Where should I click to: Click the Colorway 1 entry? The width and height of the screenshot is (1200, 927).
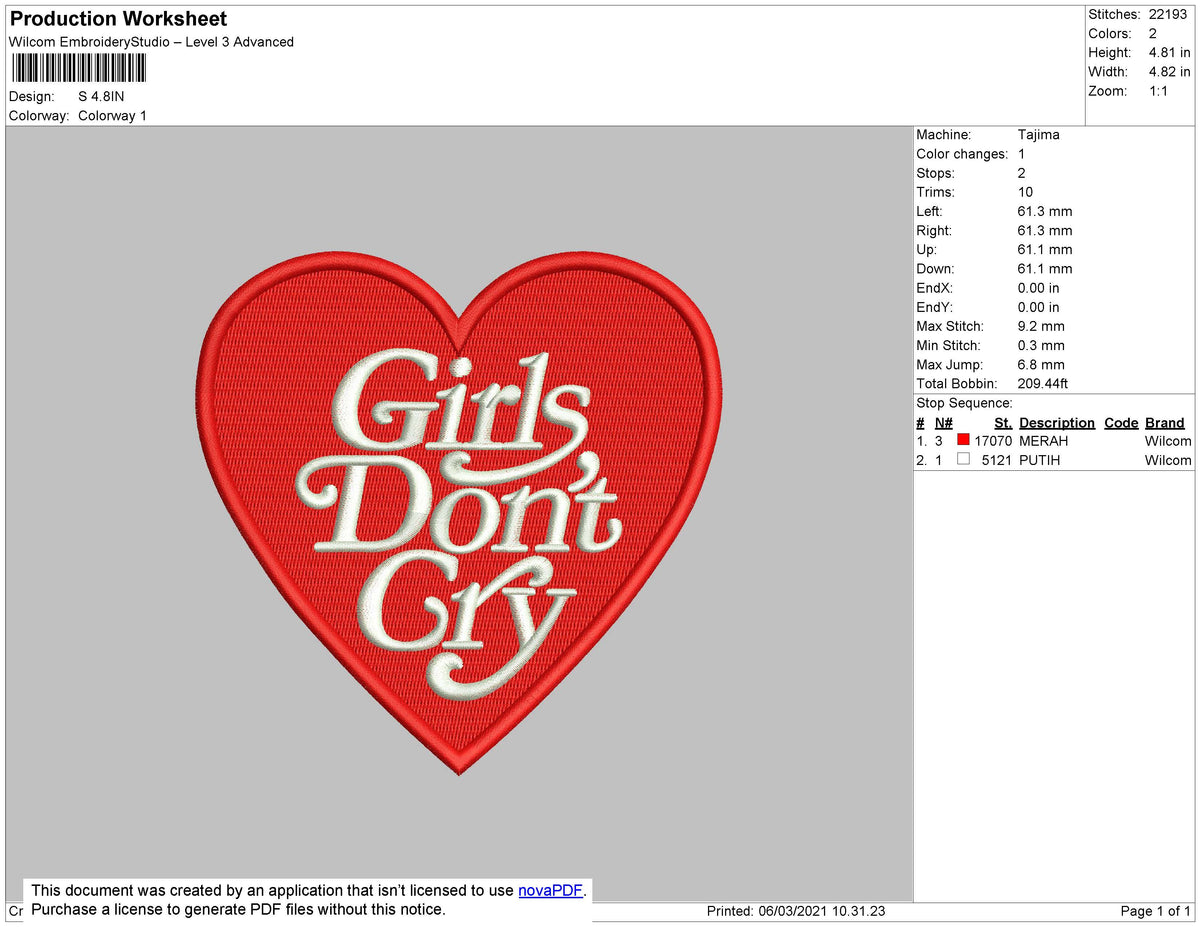(112, 115)
